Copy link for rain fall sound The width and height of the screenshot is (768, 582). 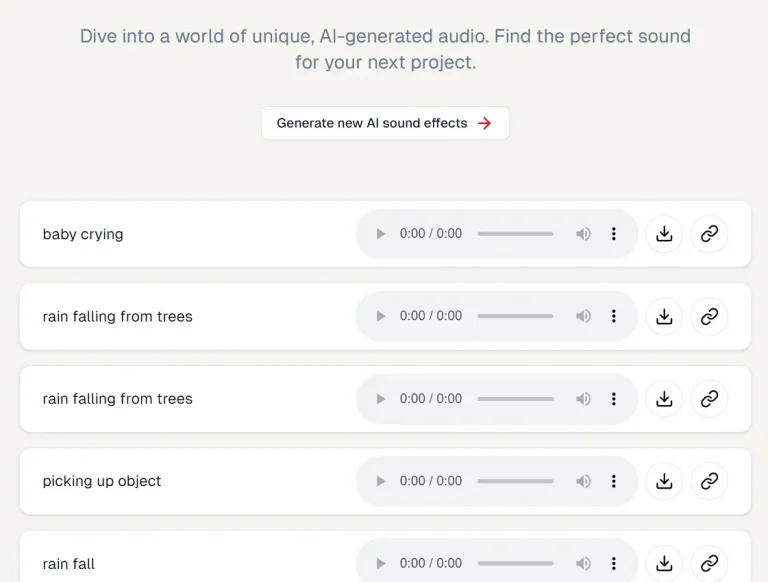(x=709, y=563)
